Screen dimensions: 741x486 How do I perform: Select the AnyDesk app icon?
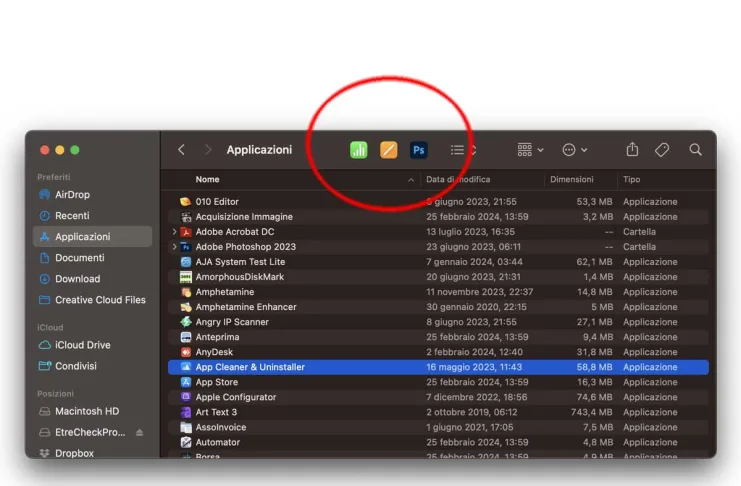click(186, 352)
